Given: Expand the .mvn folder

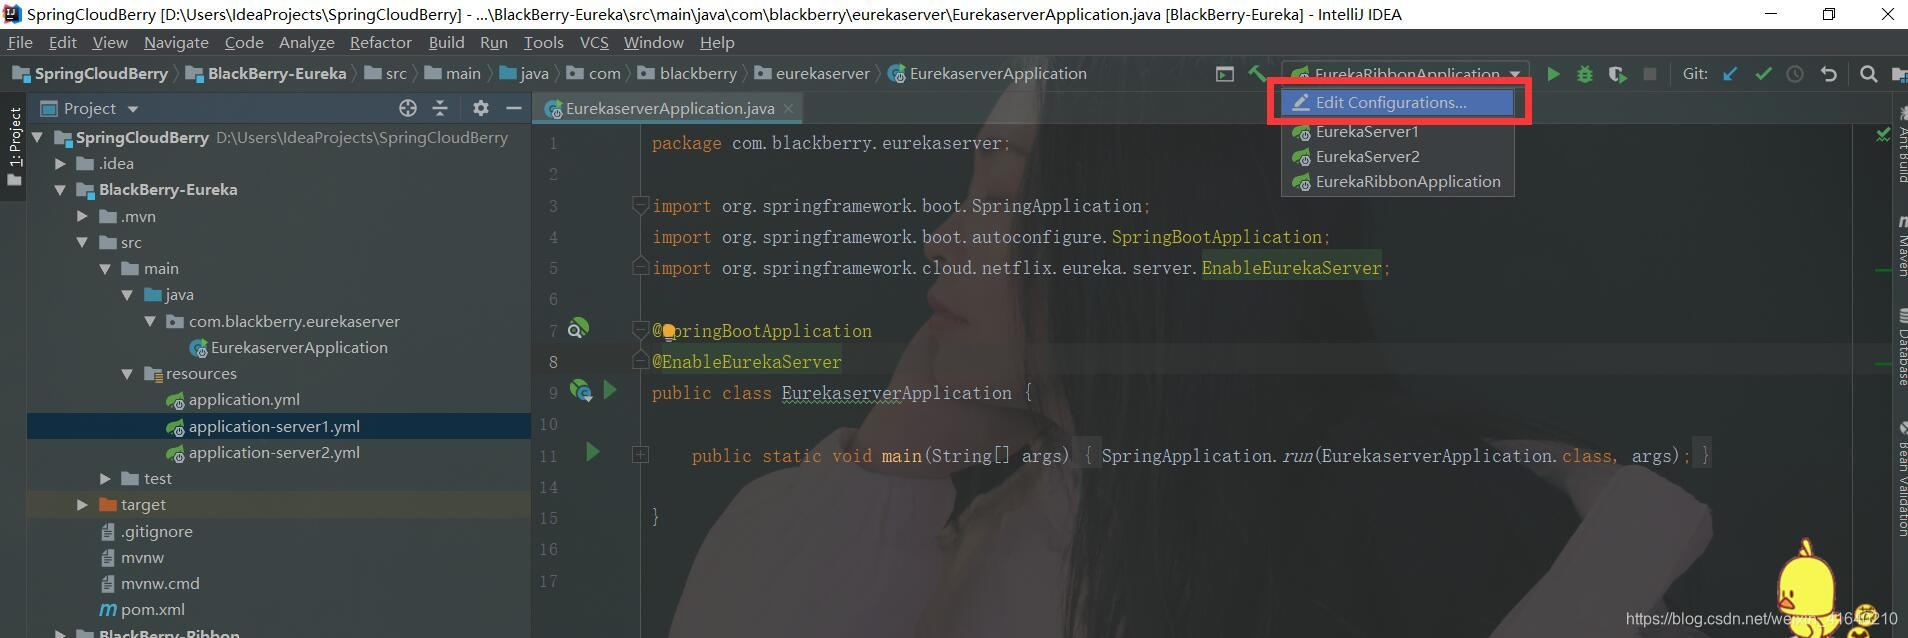Looking at the screenshot, I should (83, 216).
